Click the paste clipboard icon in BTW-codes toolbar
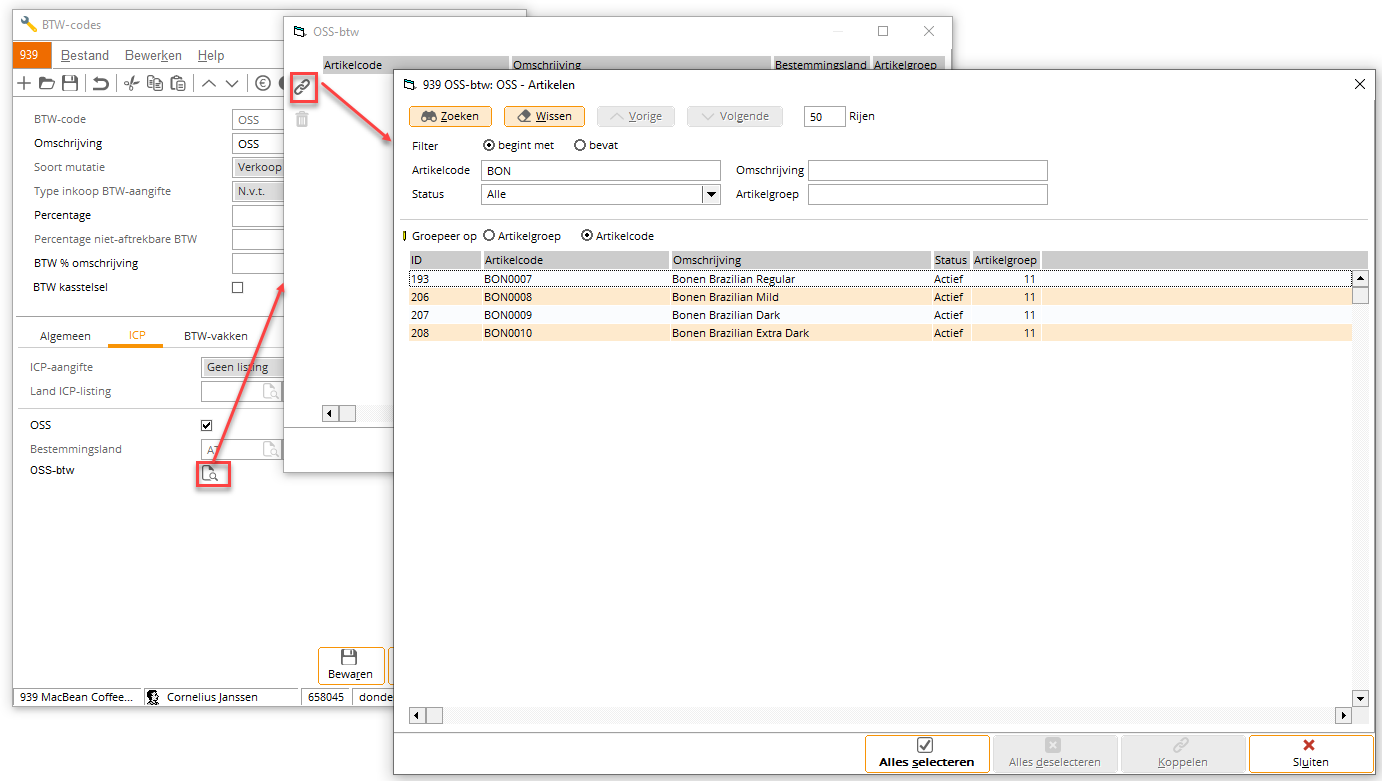The image size is (1382, 781). [178, 83]
